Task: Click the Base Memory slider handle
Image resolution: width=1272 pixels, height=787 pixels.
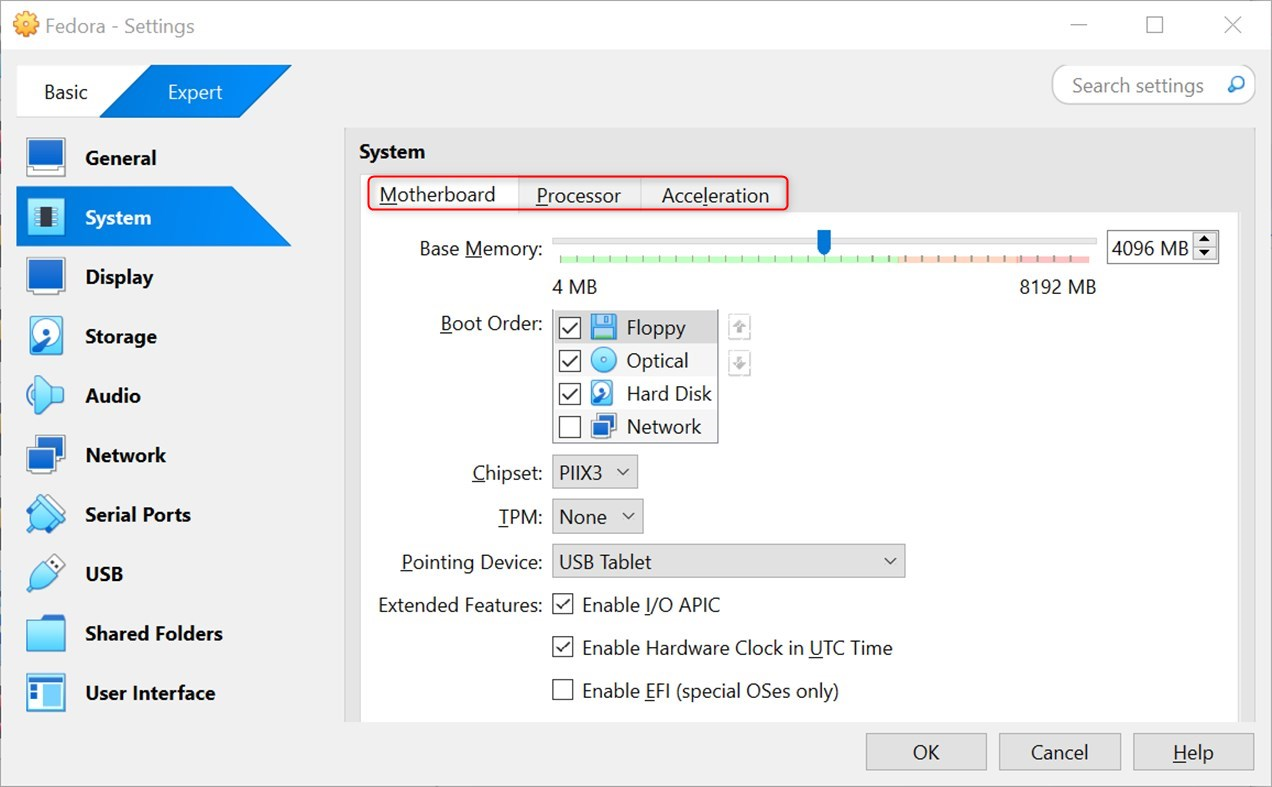Action: (824, 242)
